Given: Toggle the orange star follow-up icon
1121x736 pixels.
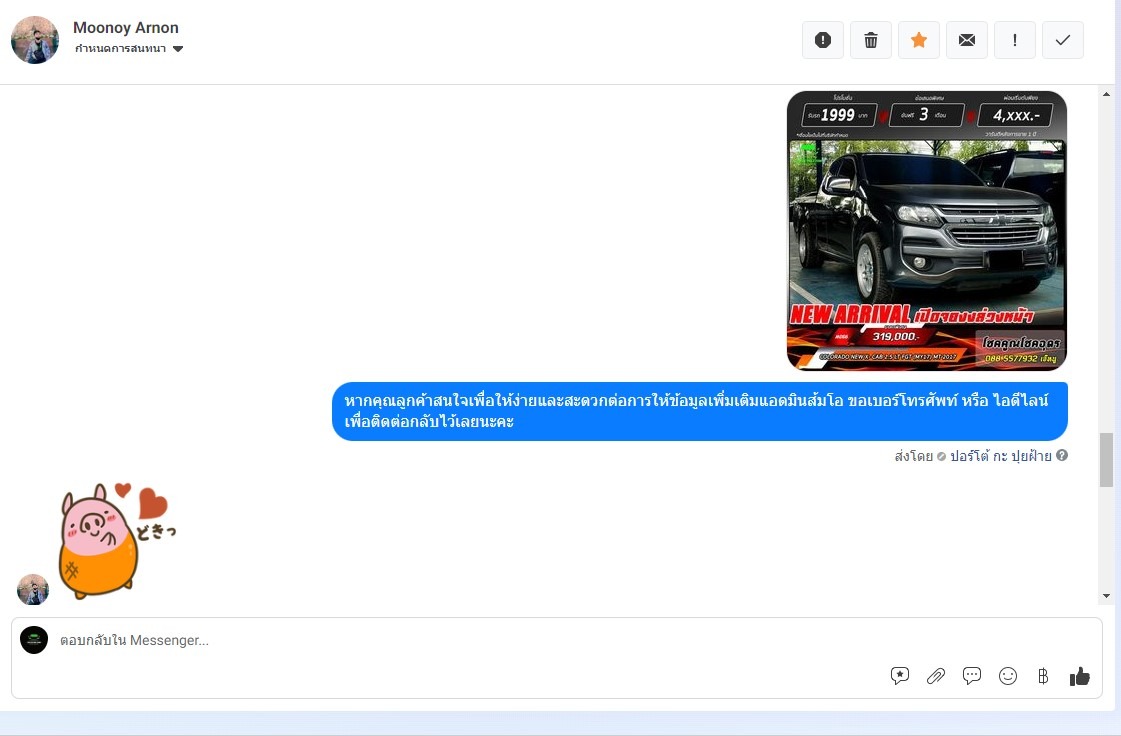Looking at the screenshot, I should tap(919, 40).
